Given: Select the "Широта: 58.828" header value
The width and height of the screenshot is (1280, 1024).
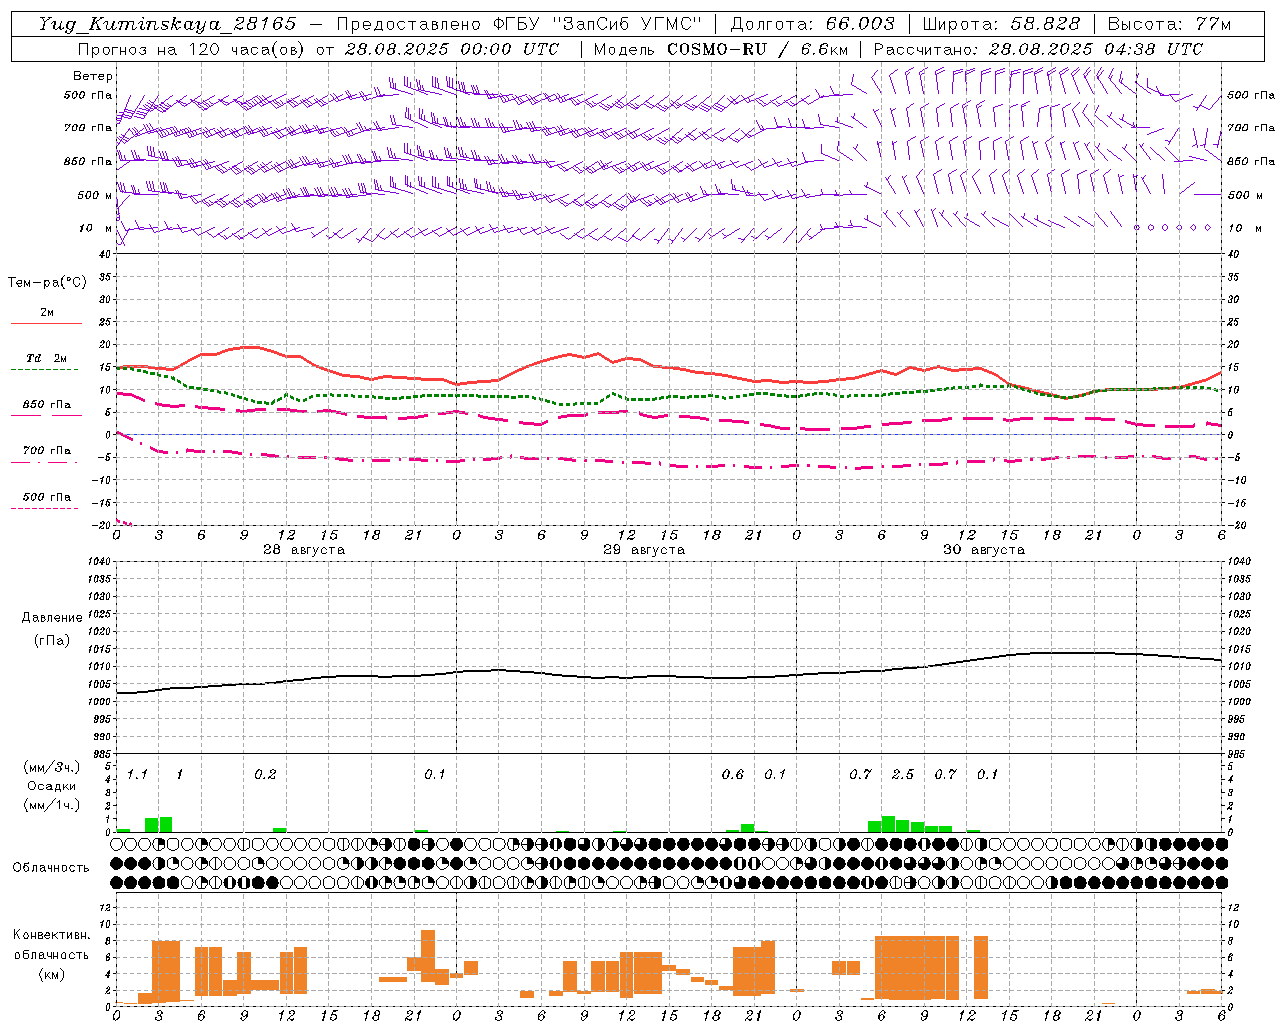Looking at the screenshot, I should click(x=1001, y=24).
